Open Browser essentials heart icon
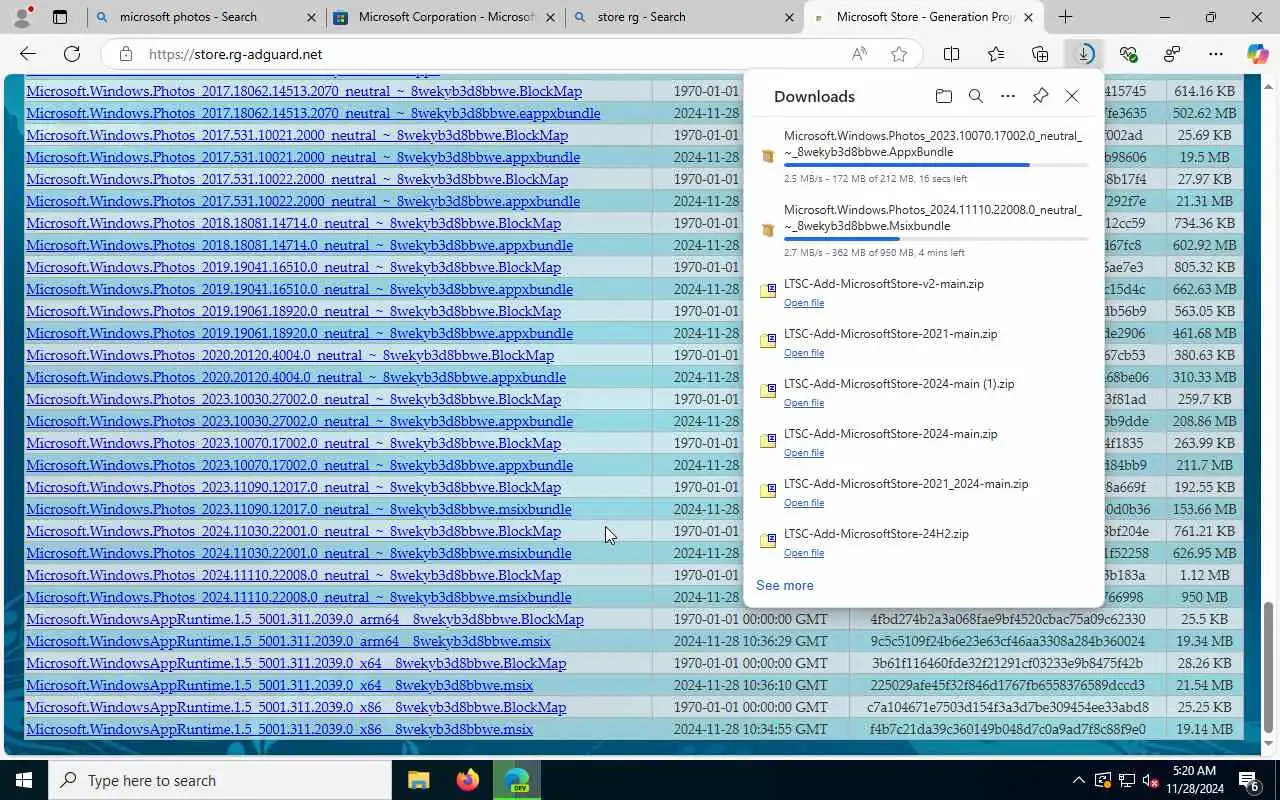 coord(1128,54)
